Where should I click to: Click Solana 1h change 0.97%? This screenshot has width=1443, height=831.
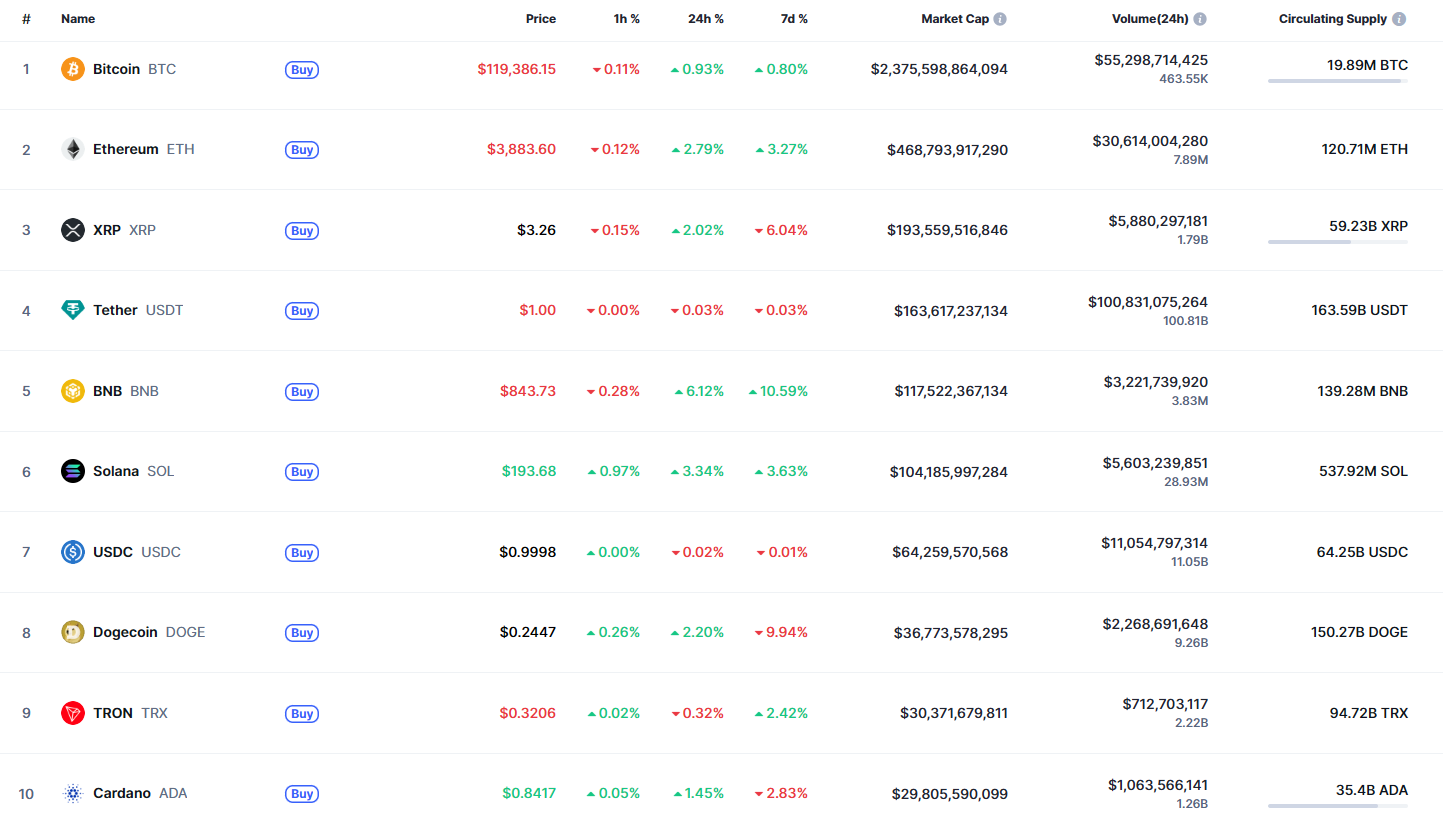click(613, 471)
